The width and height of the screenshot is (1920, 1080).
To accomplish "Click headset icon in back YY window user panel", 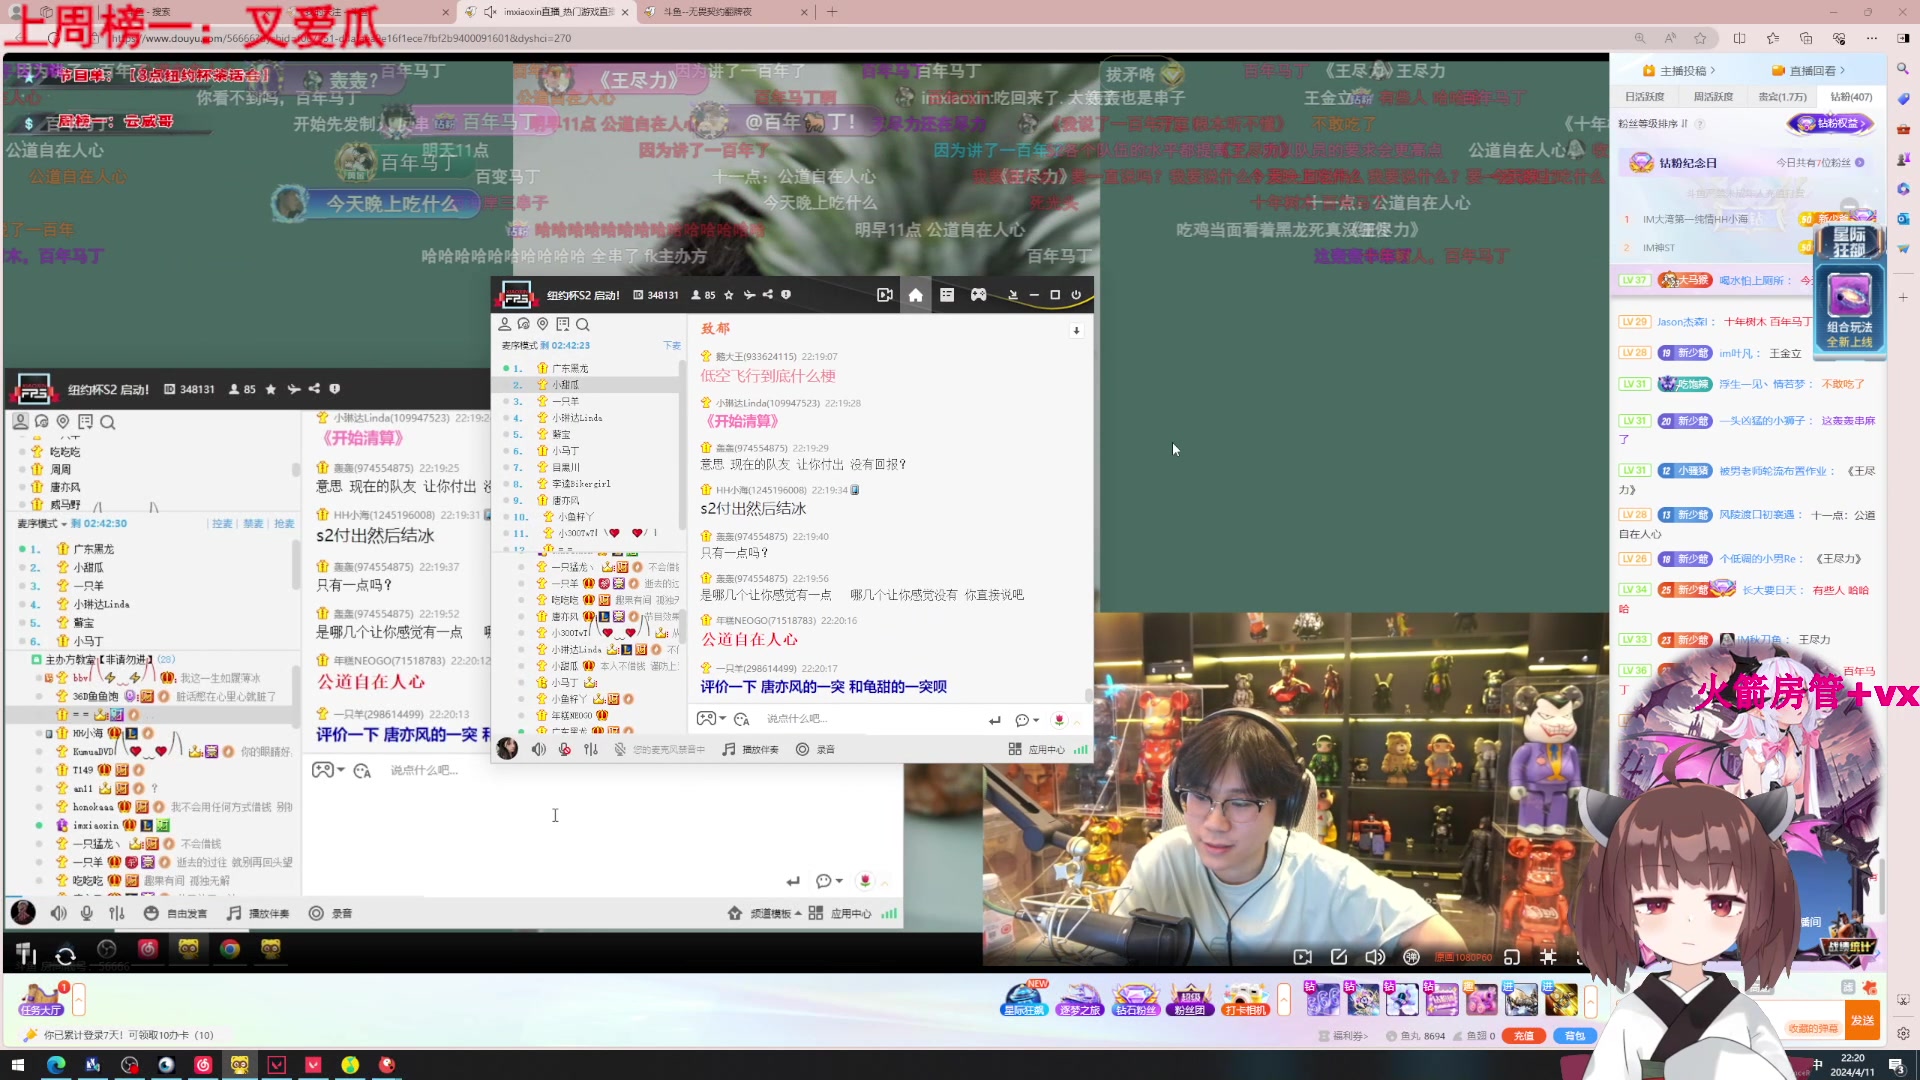I will click(42, 422).
